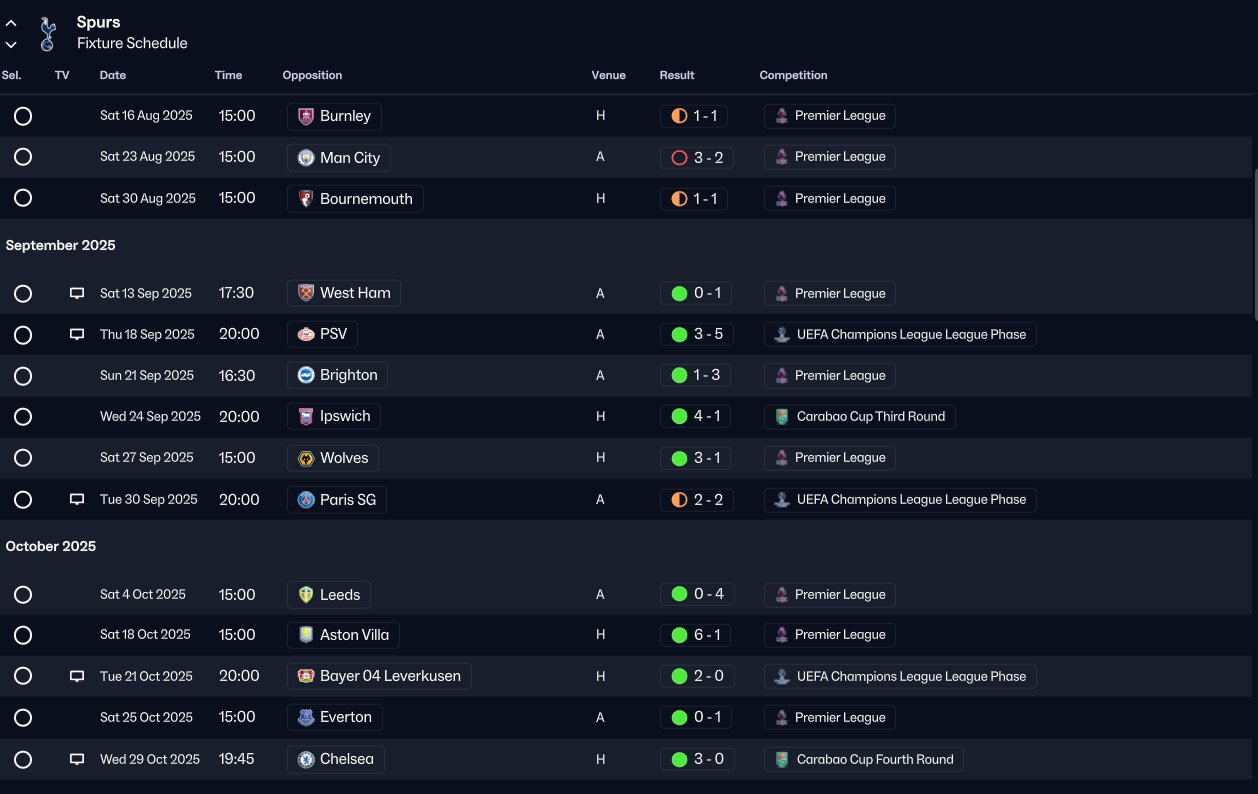Viewport: 1258px width, 794px height.
Task: Select the Brighton fixture radio button
Action: [x=23, y=376]
